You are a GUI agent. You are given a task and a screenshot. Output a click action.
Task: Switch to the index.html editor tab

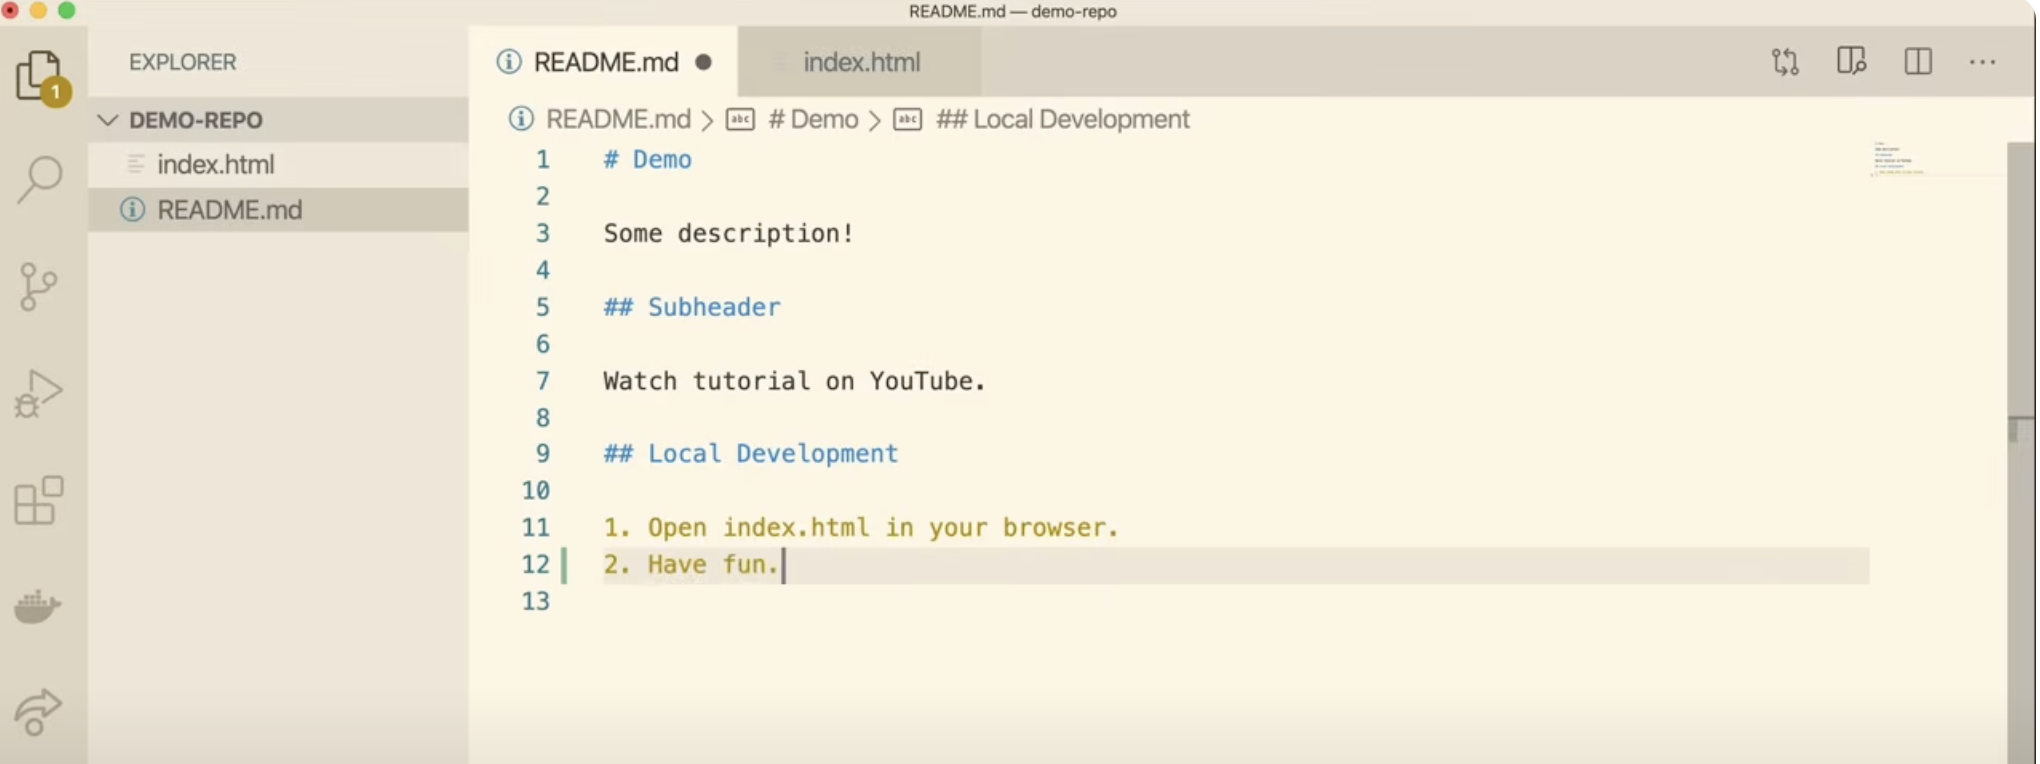[861, 62]
